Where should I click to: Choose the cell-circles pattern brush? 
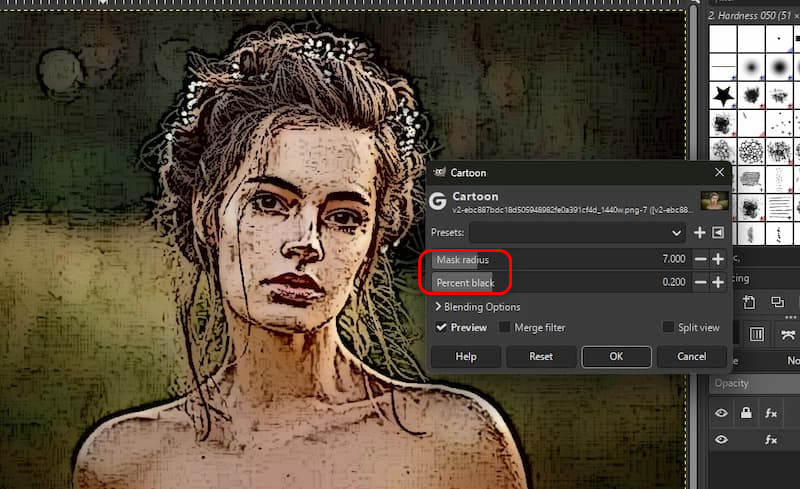pos(751,152)
